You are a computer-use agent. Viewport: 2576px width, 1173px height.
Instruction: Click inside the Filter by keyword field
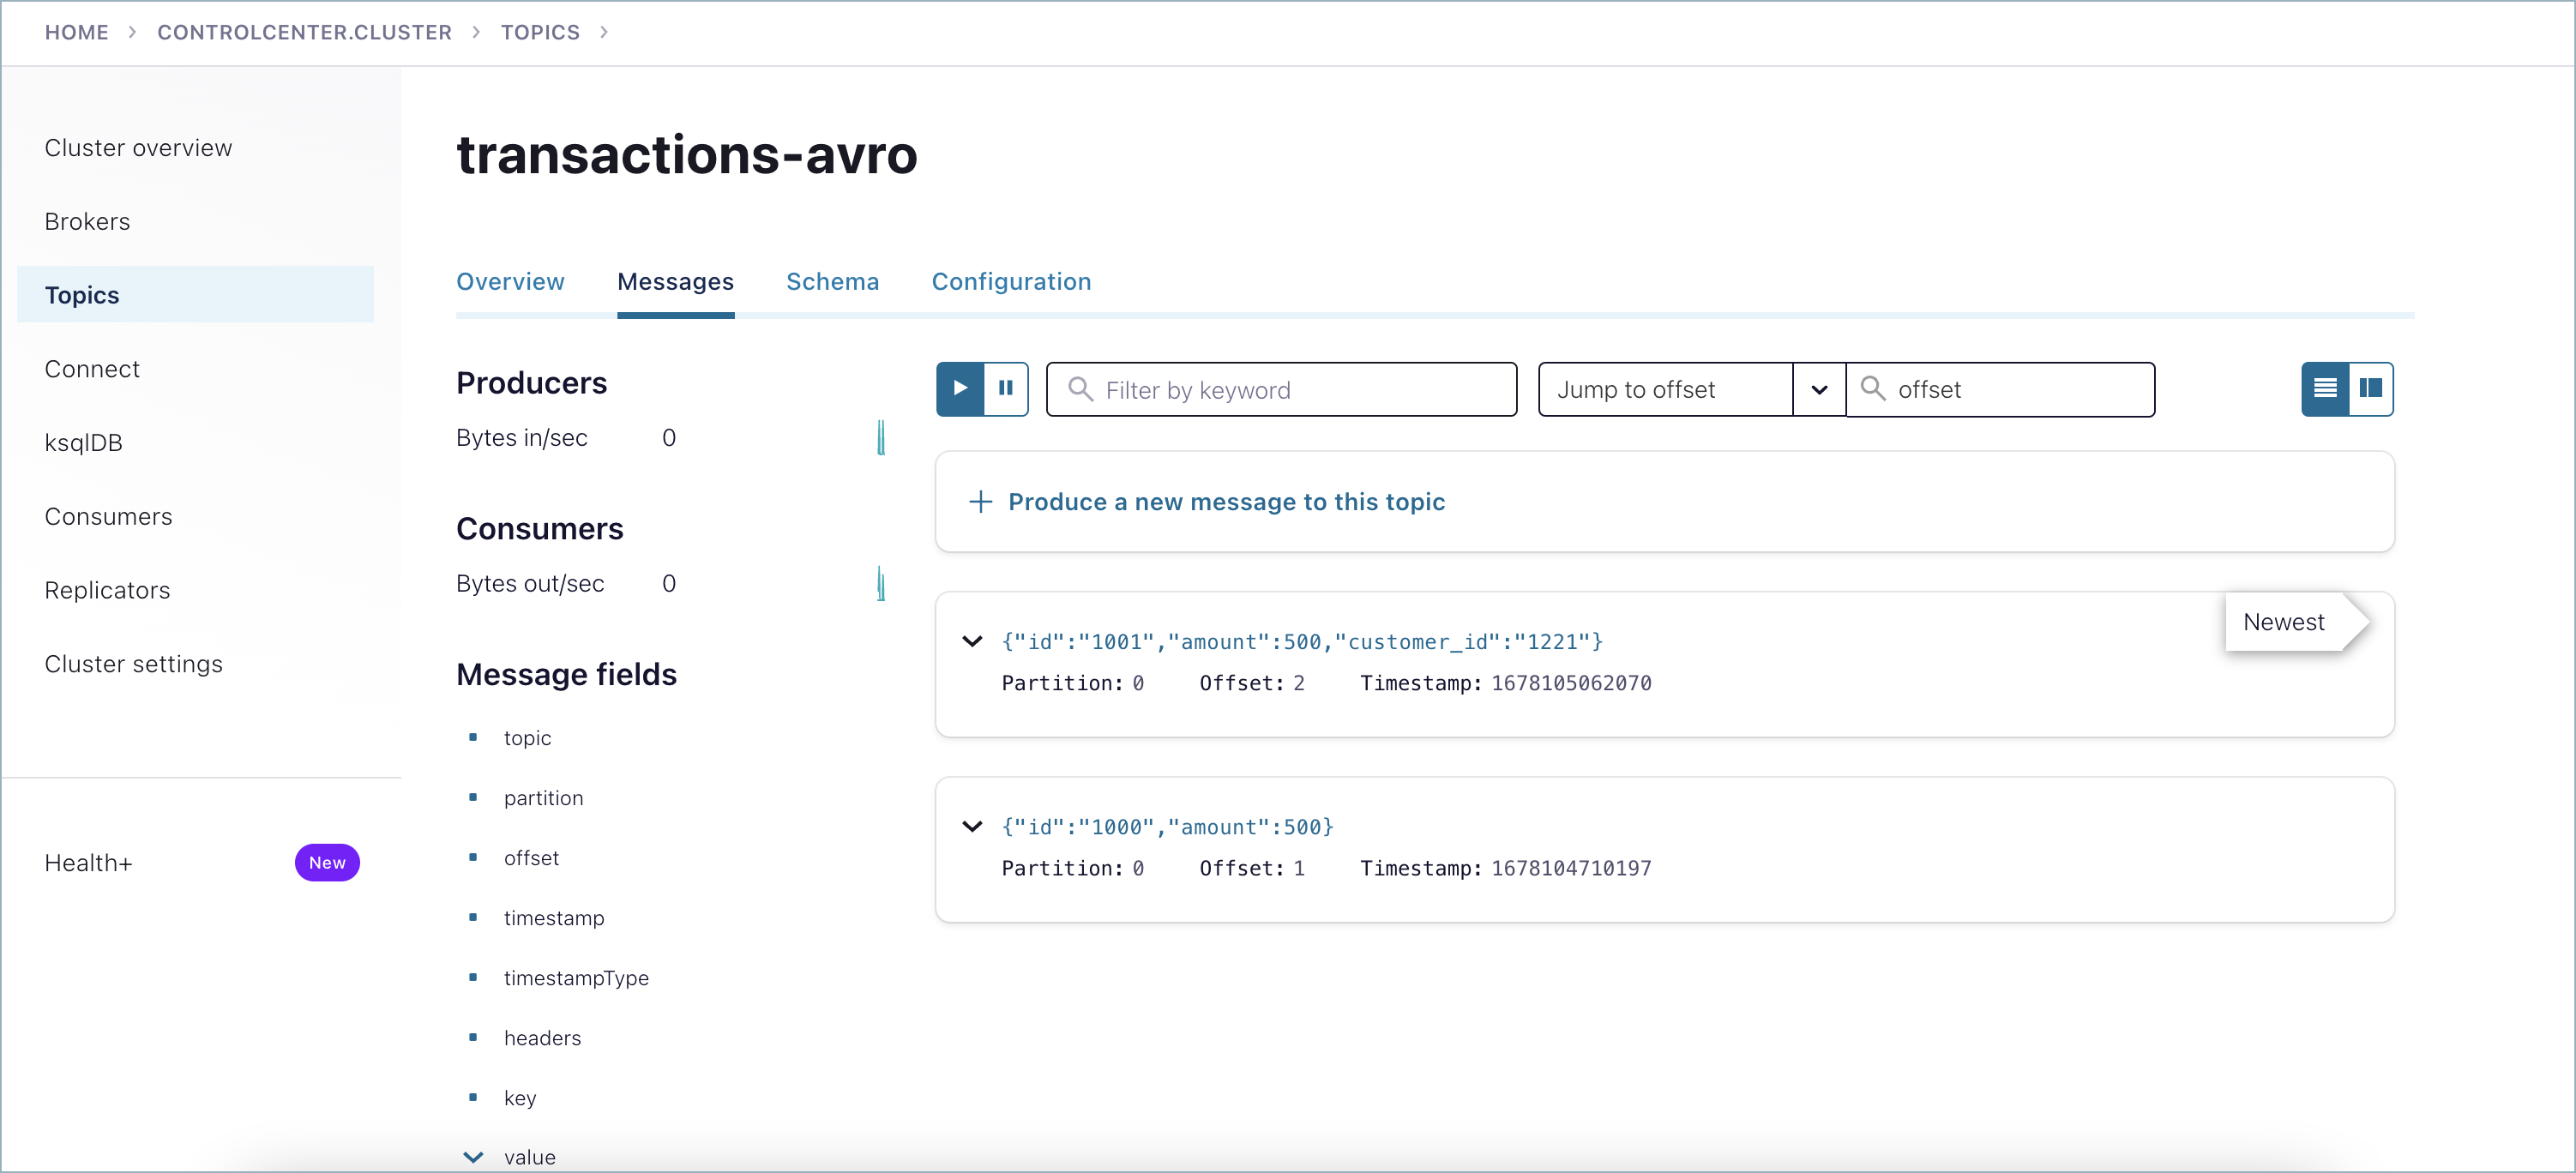1280,389
